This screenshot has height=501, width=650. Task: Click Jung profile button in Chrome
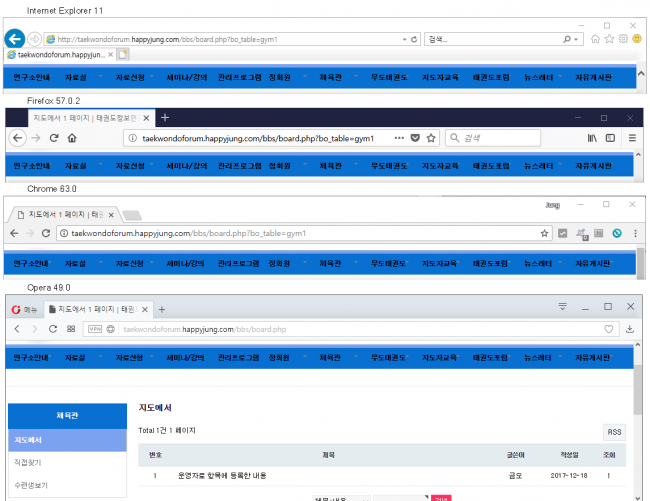[x=553, y=205]
